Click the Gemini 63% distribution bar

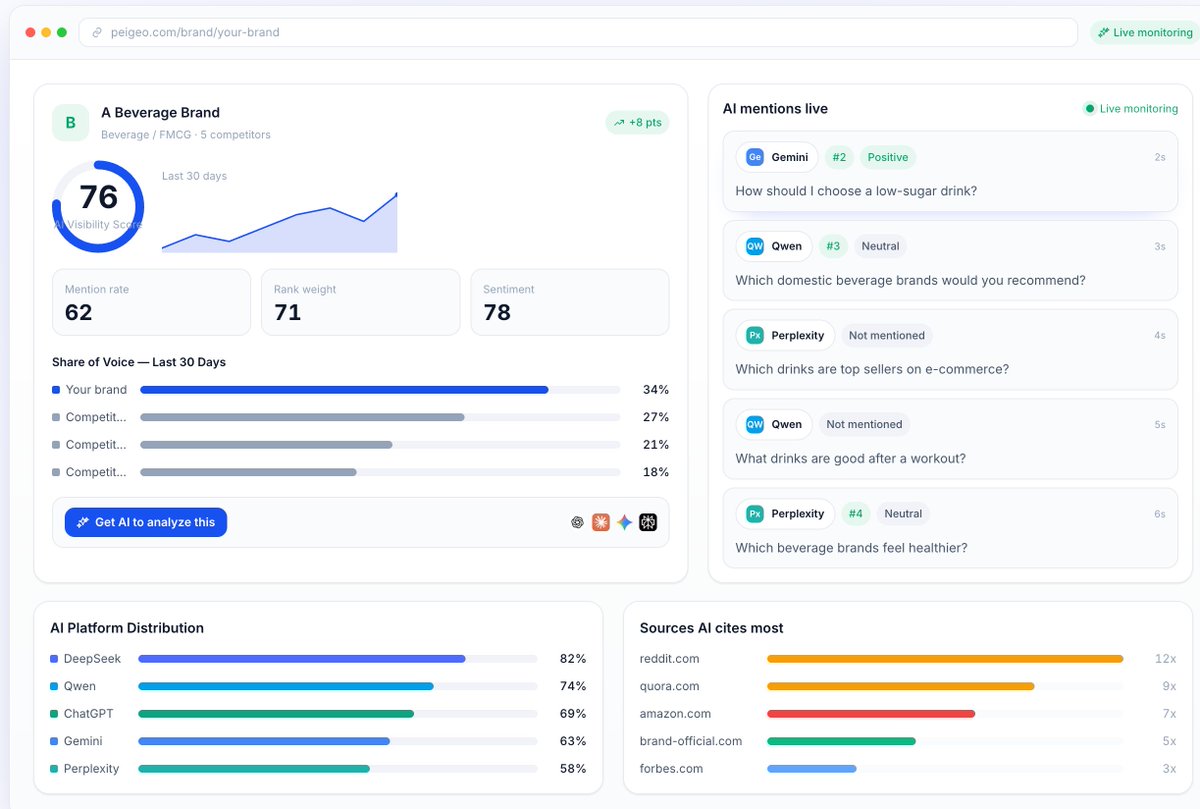(x=264, y=741)
